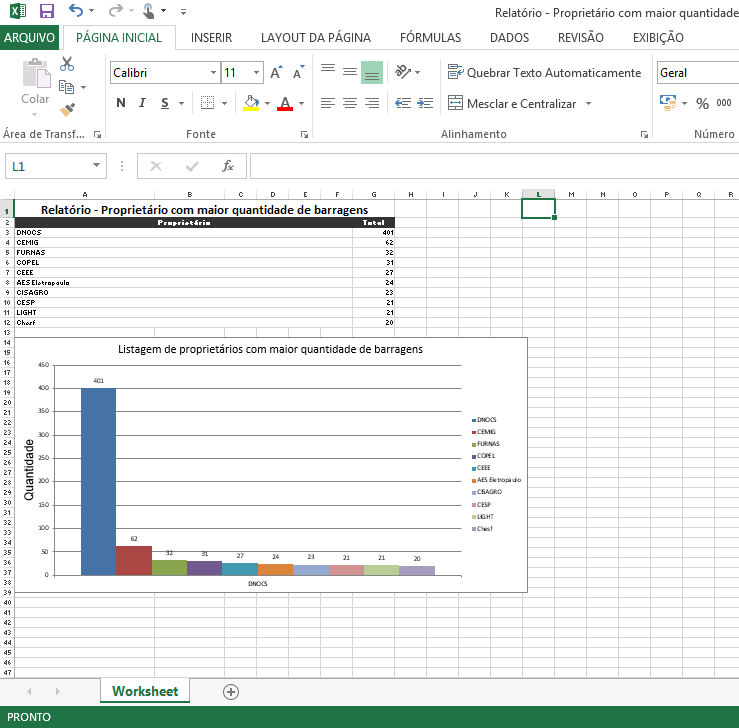Viewport: 739px width, 728px height.
Task: Click the Format Painter brush icon
Action: coord(67,109)
